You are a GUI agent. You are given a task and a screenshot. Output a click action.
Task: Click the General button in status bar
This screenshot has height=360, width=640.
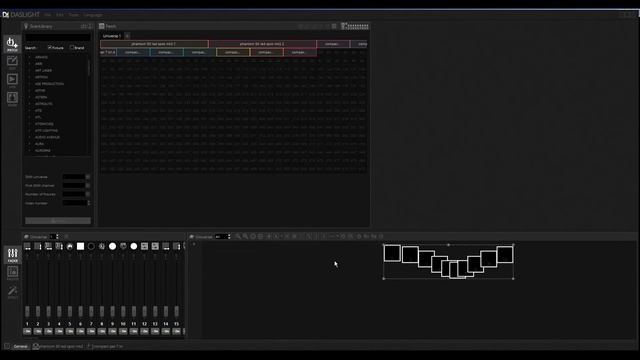coord(20,346)
